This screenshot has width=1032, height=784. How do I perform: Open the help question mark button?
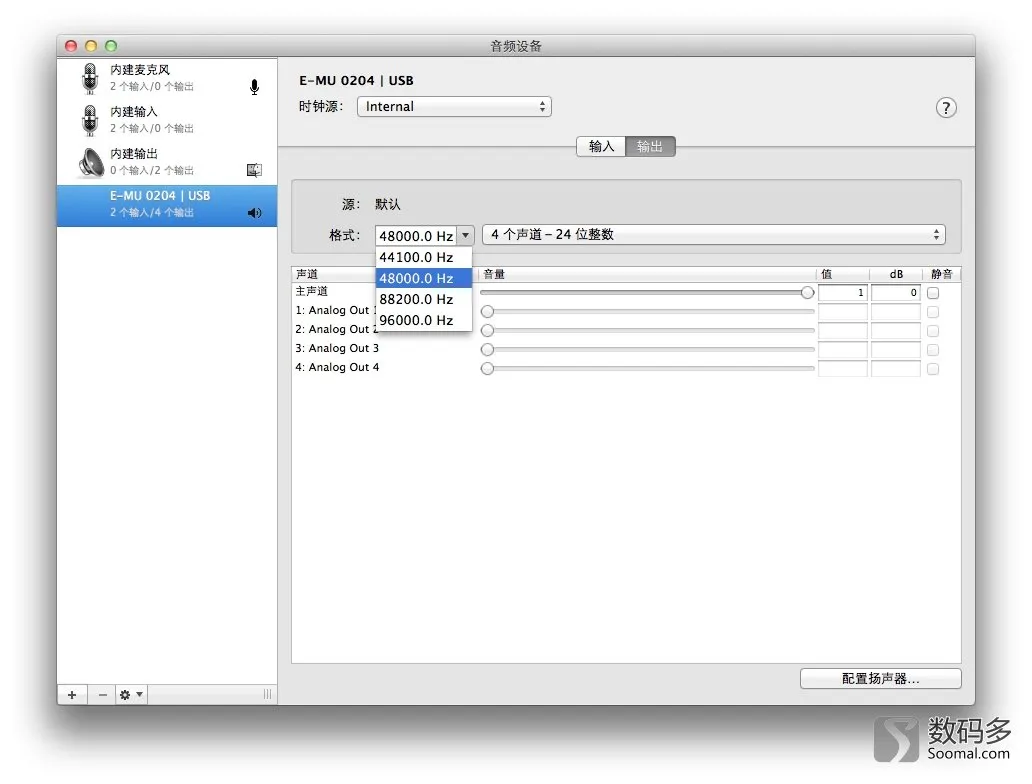(946, 108)
